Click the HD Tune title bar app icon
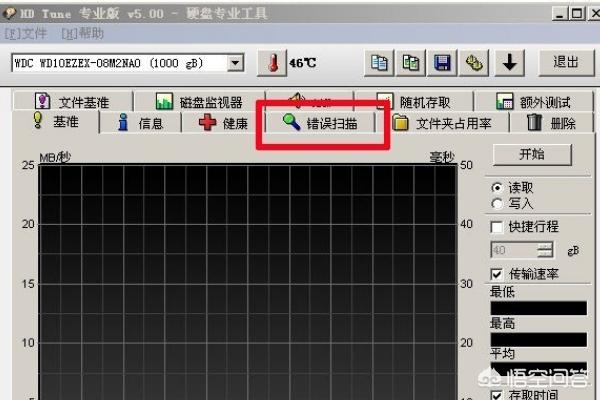This screenshot has width=600, height=400. coord(9,13)
